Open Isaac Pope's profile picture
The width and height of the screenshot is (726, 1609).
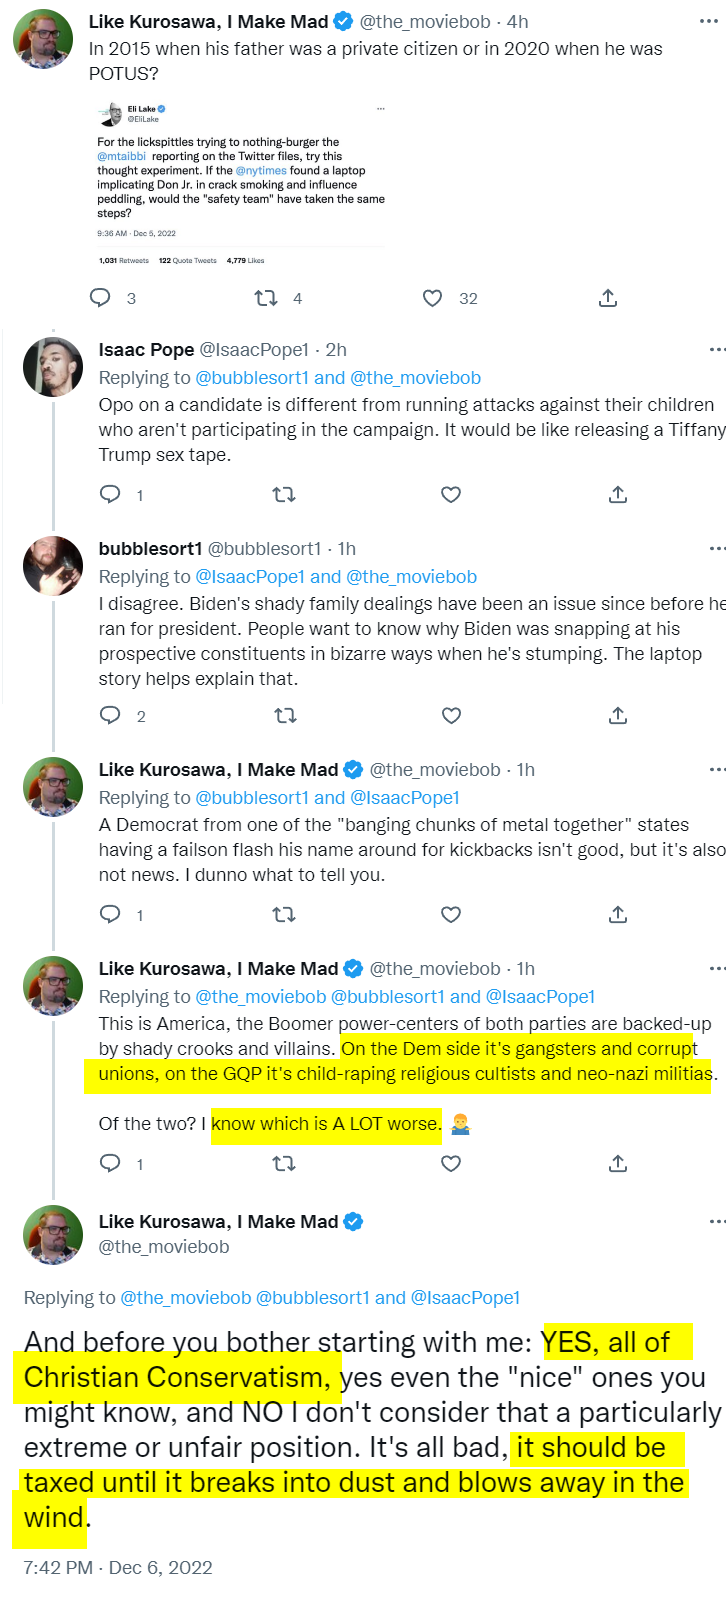[x=53, y=367]
